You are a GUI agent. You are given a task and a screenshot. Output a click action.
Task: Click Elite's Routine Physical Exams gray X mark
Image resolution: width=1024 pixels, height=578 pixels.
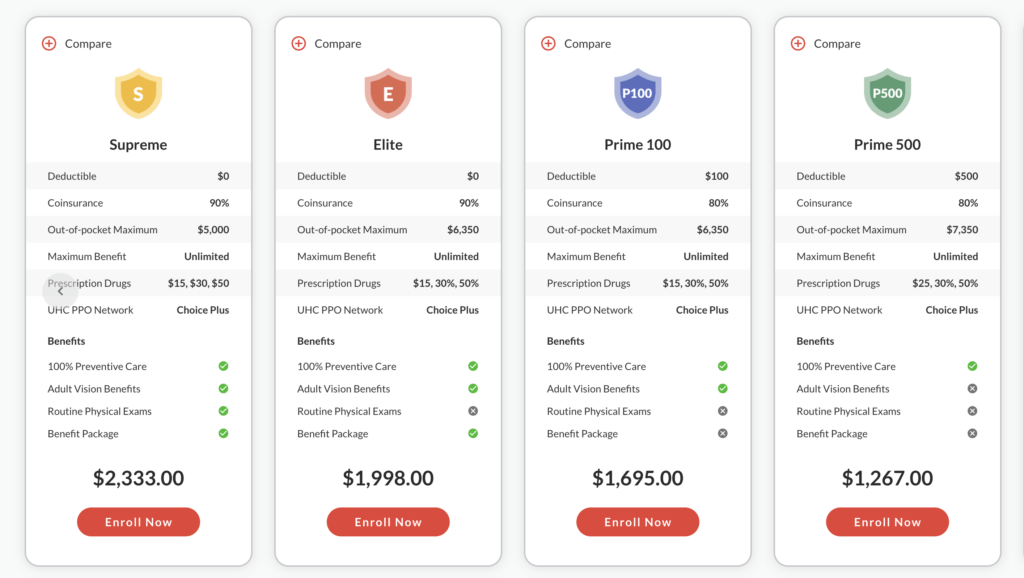point(473,411)
